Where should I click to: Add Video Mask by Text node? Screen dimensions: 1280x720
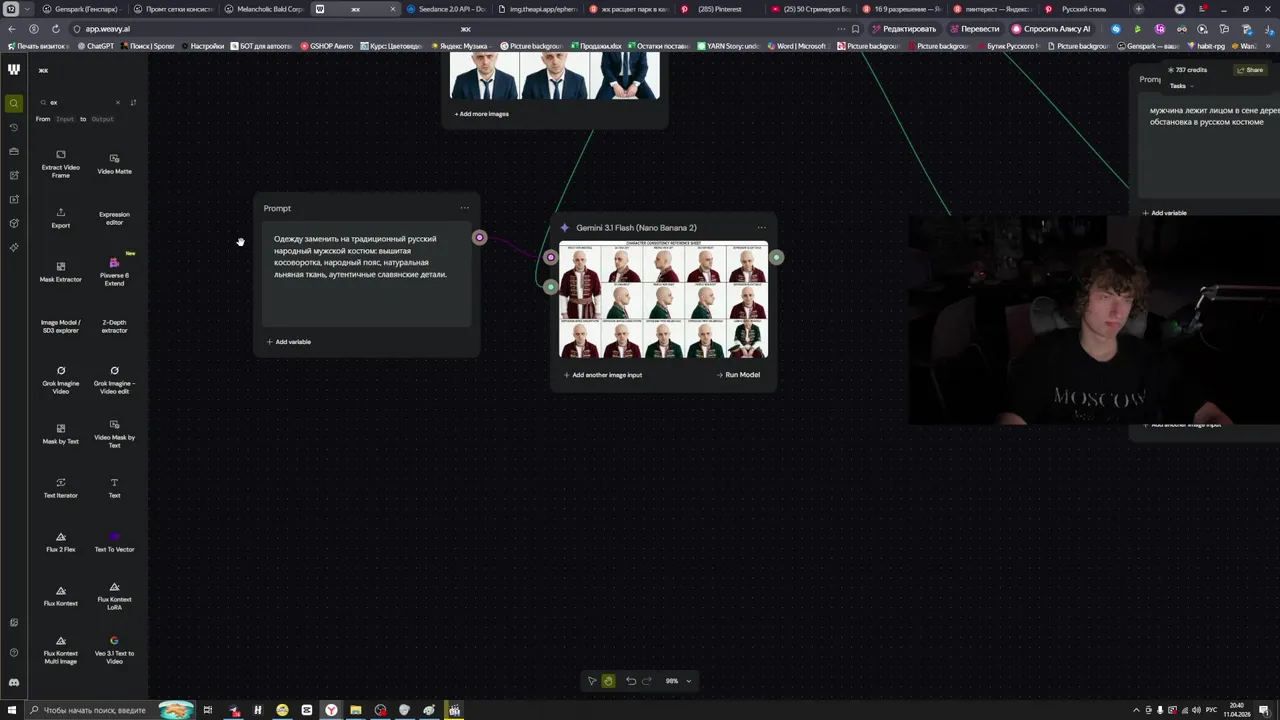pyautogui.click(x=114, y=434)
